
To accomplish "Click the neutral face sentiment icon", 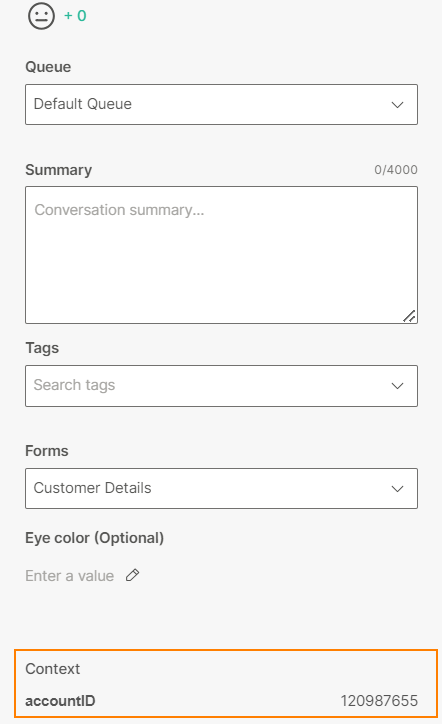I will point(41,16).
